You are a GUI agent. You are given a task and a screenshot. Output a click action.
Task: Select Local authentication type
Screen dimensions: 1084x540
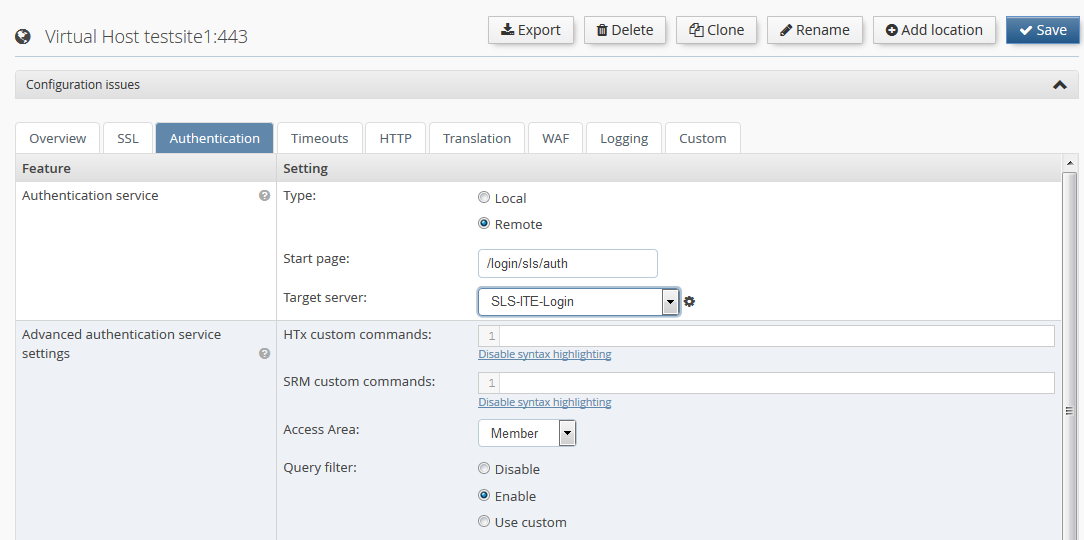click(484, 198)
